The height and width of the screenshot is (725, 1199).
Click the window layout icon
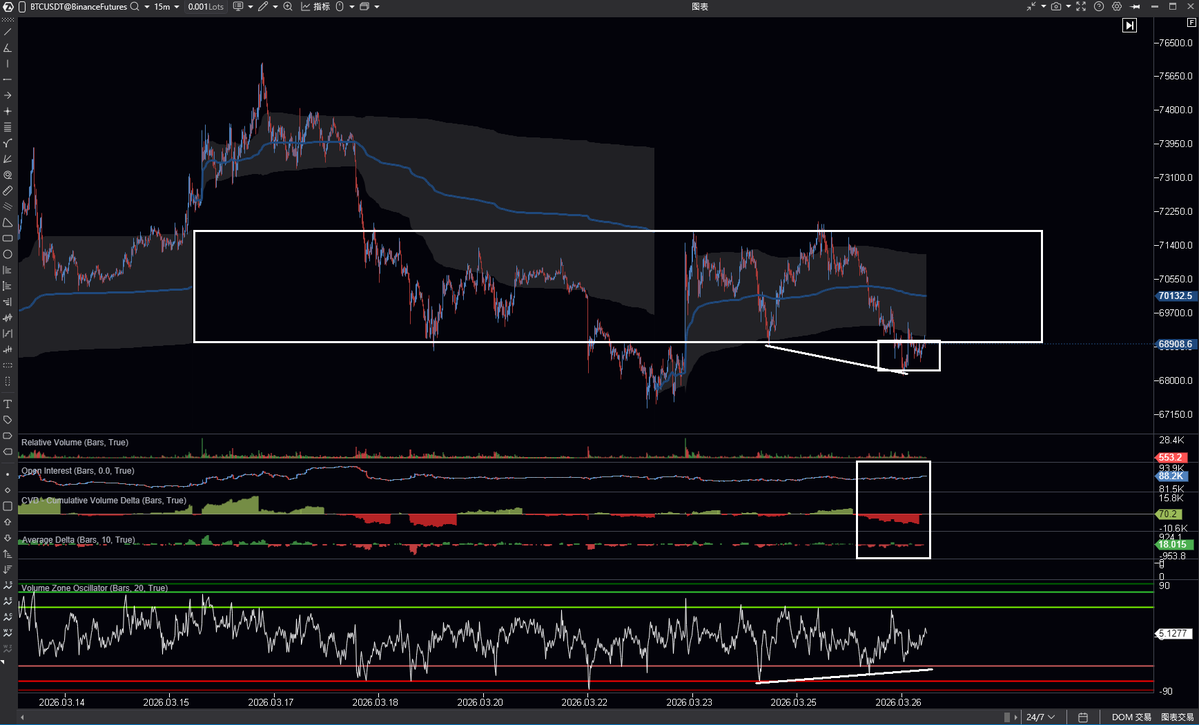tap(364, 7)
